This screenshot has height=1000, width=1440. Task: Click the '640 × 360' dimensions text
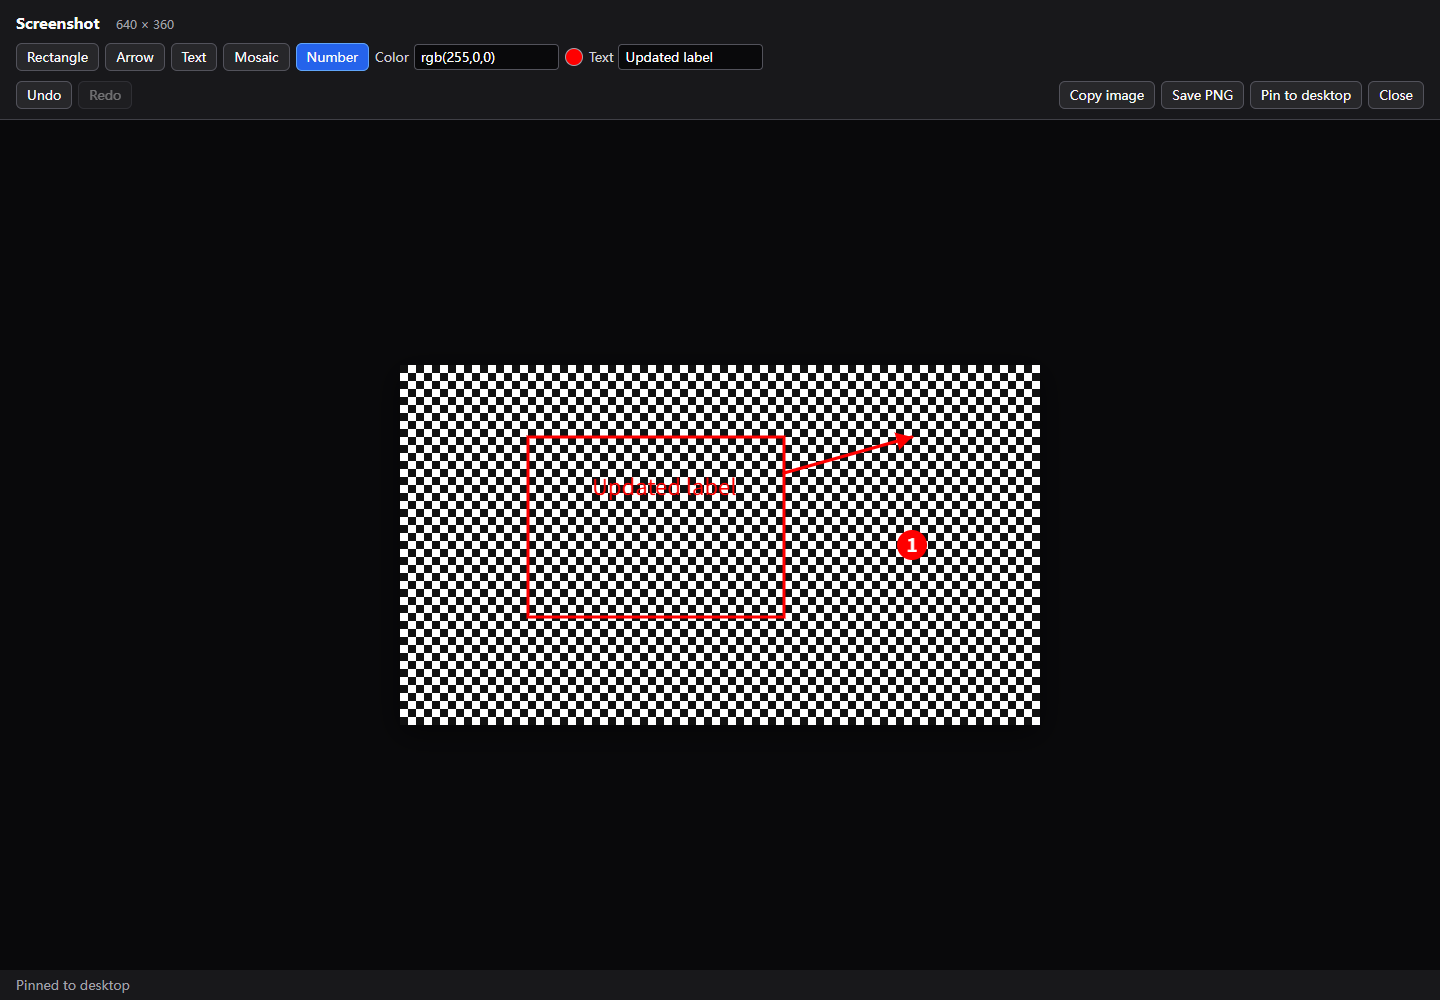tap(145, 24)
